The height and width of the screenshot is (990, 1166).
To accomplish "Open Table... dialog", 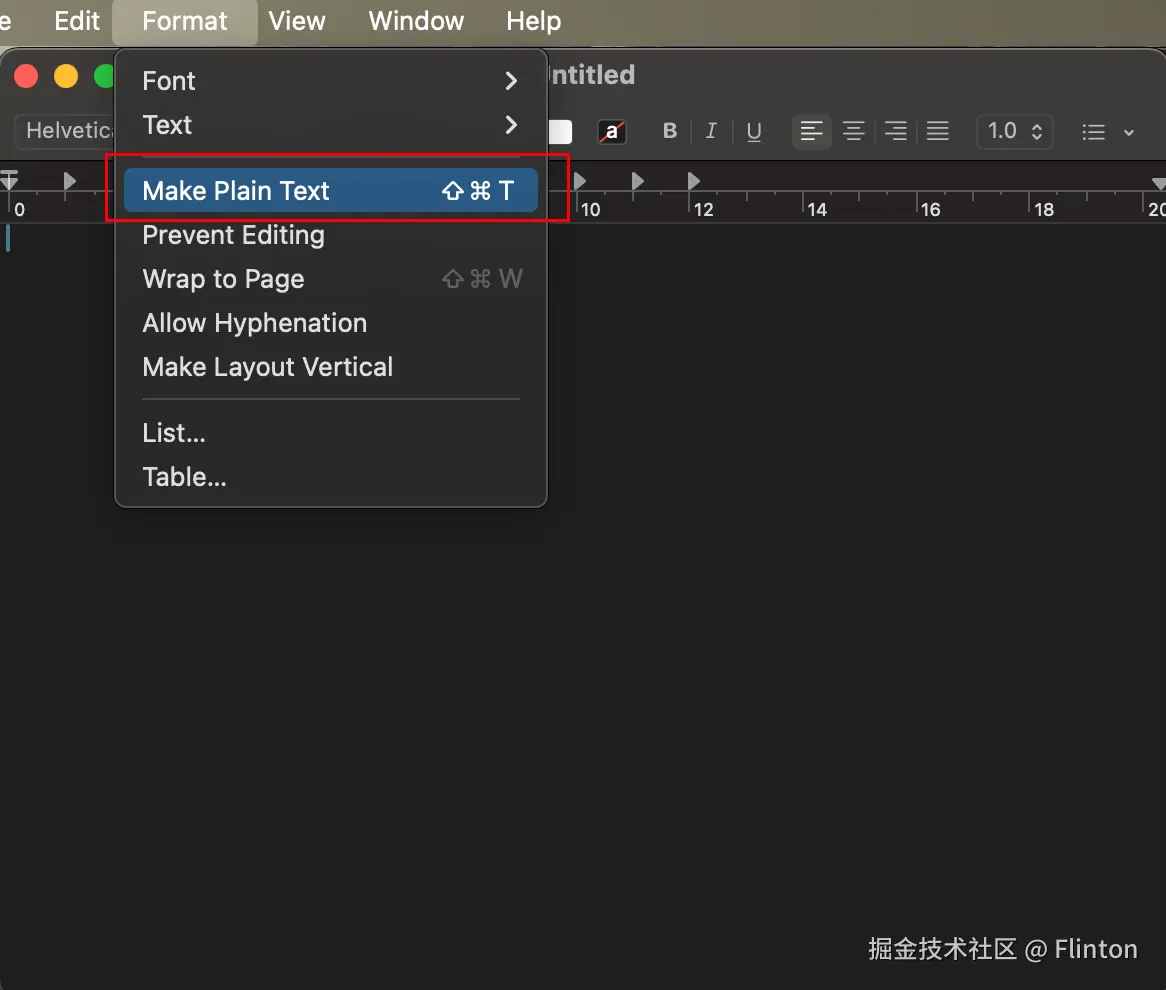I will (x=330, y=477).
